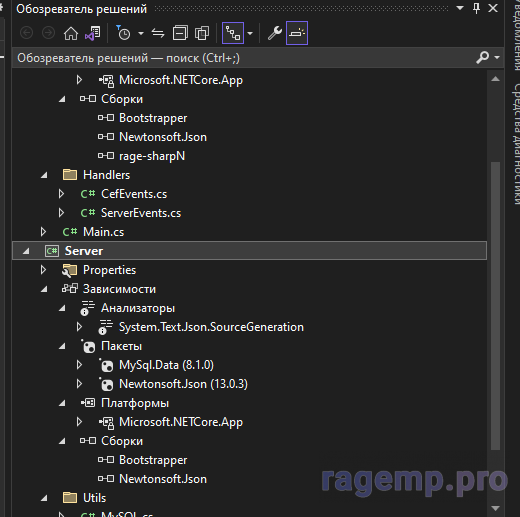Select the Newtonsoft.Json (13.0.3) package
Viewport: 520px width, 517px height.
183,384
